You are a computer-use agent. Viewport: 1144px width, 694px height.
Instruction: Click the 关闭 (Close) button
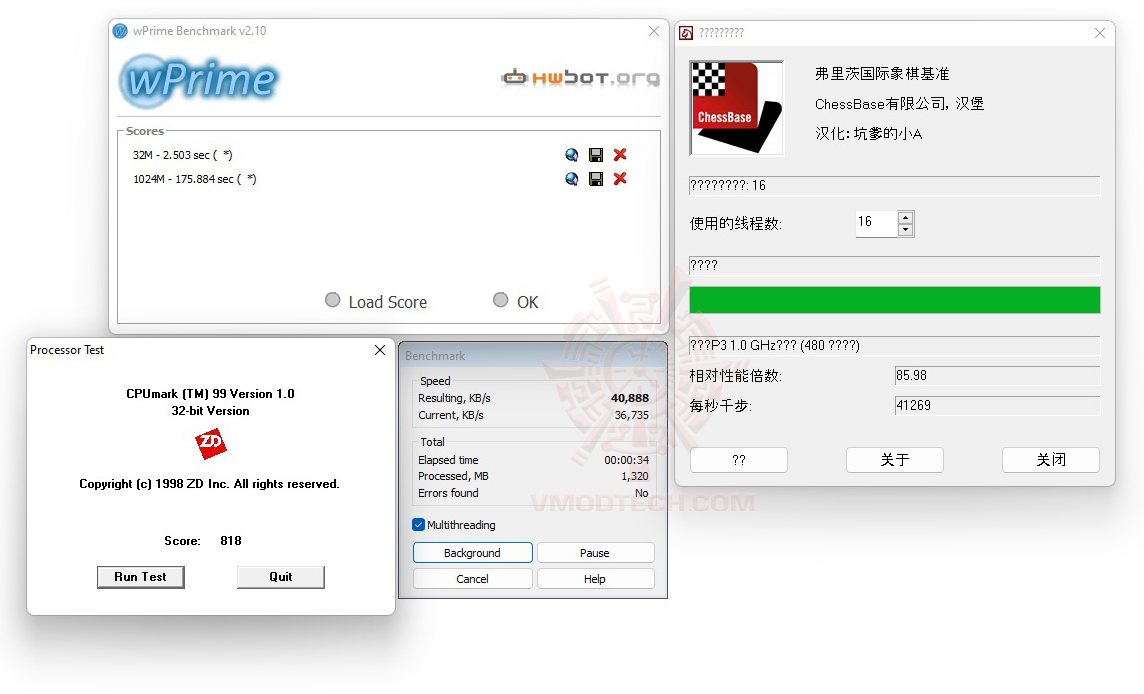(x=1051, y=460)
